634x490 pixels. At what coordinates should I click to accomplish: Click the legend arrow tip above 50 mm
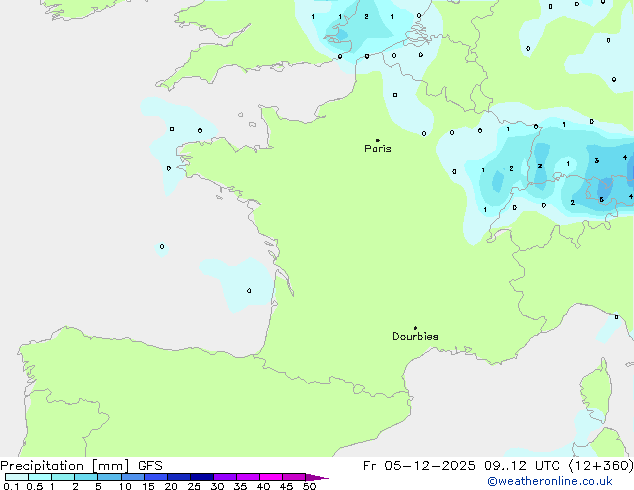pos(317,477)
